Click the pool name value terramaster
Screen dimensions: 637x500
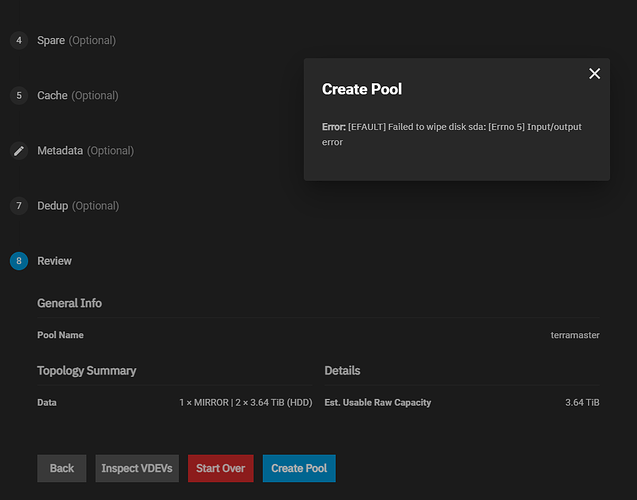[575, 335]
